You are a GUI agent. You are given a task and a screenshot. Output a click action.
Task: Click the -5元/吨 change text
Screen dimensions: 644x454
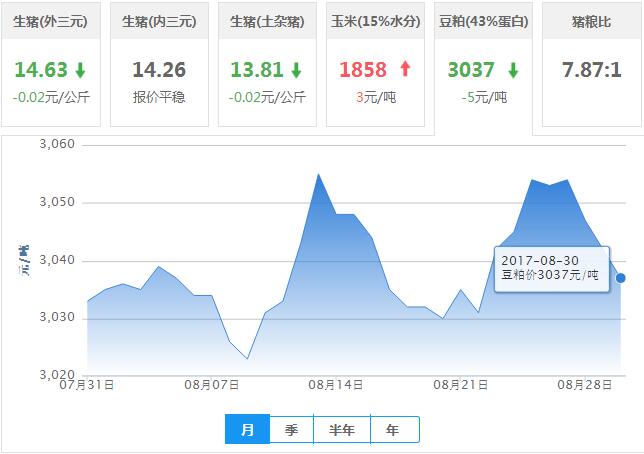pos(484,97)
